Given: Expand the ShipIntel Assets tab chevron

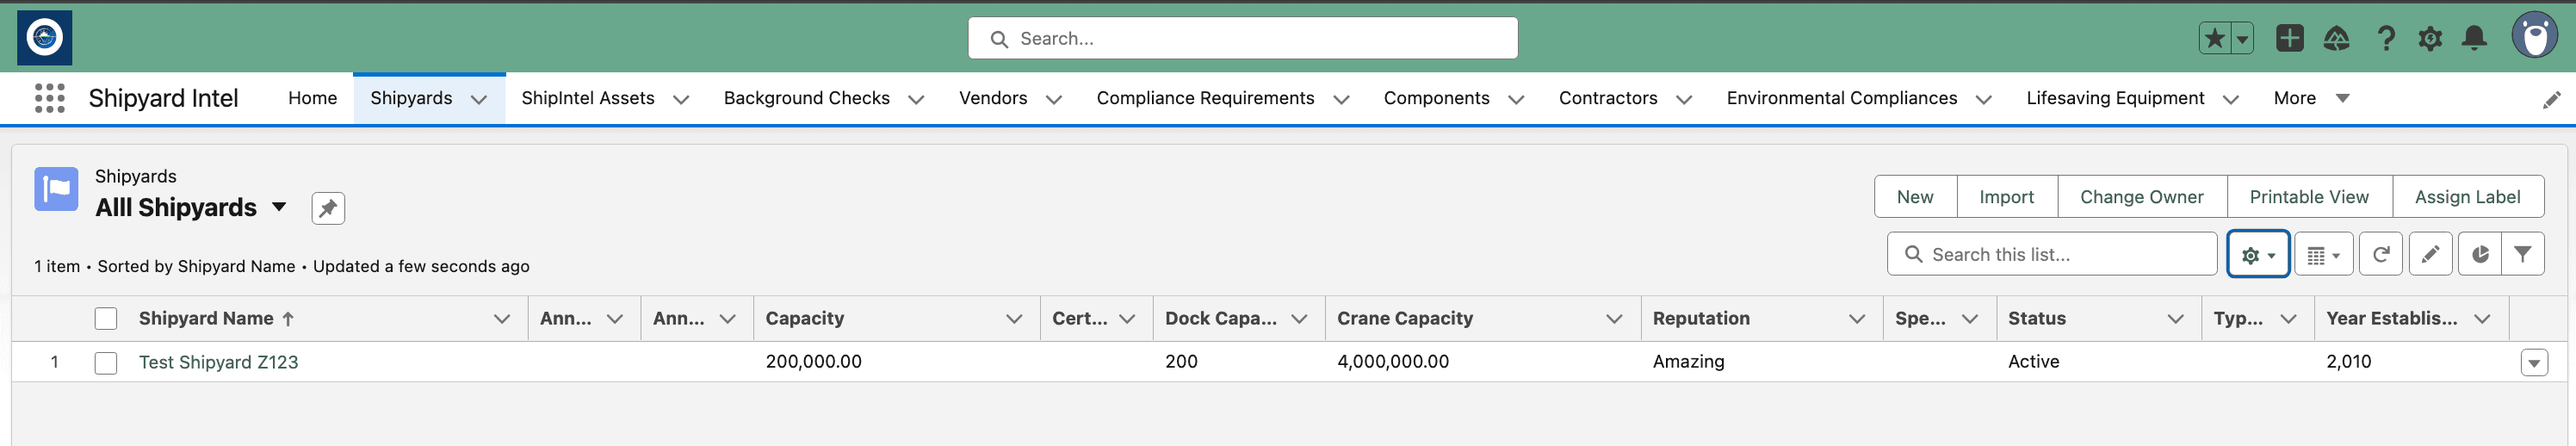Looking at the screenshot, I should click(681, 99).
